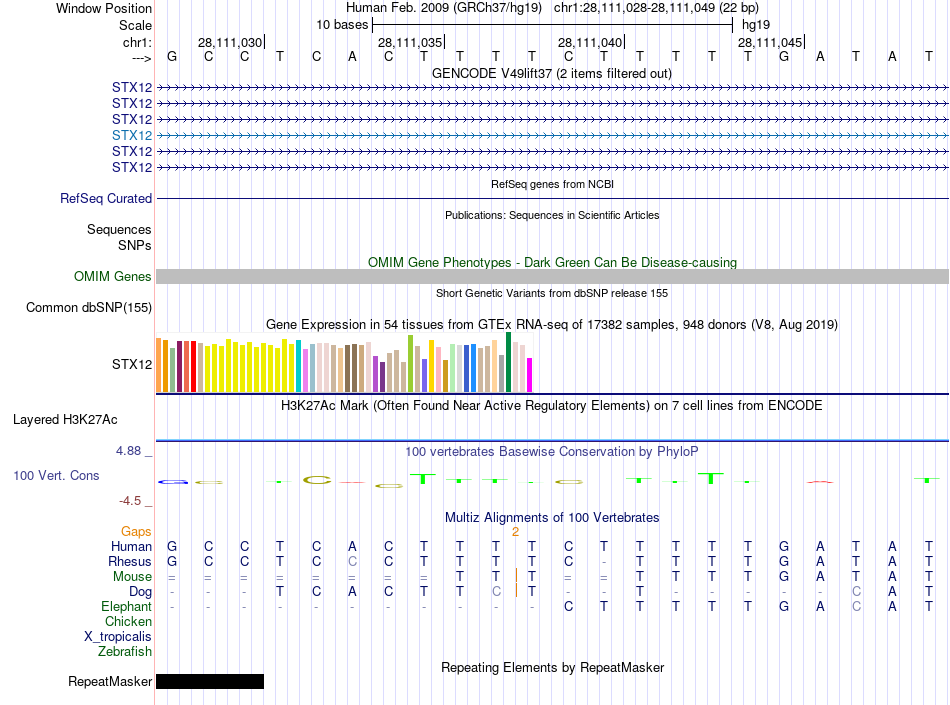Click the GENCODE V49lift37 track title
The image size is (950, 705).
551,74
